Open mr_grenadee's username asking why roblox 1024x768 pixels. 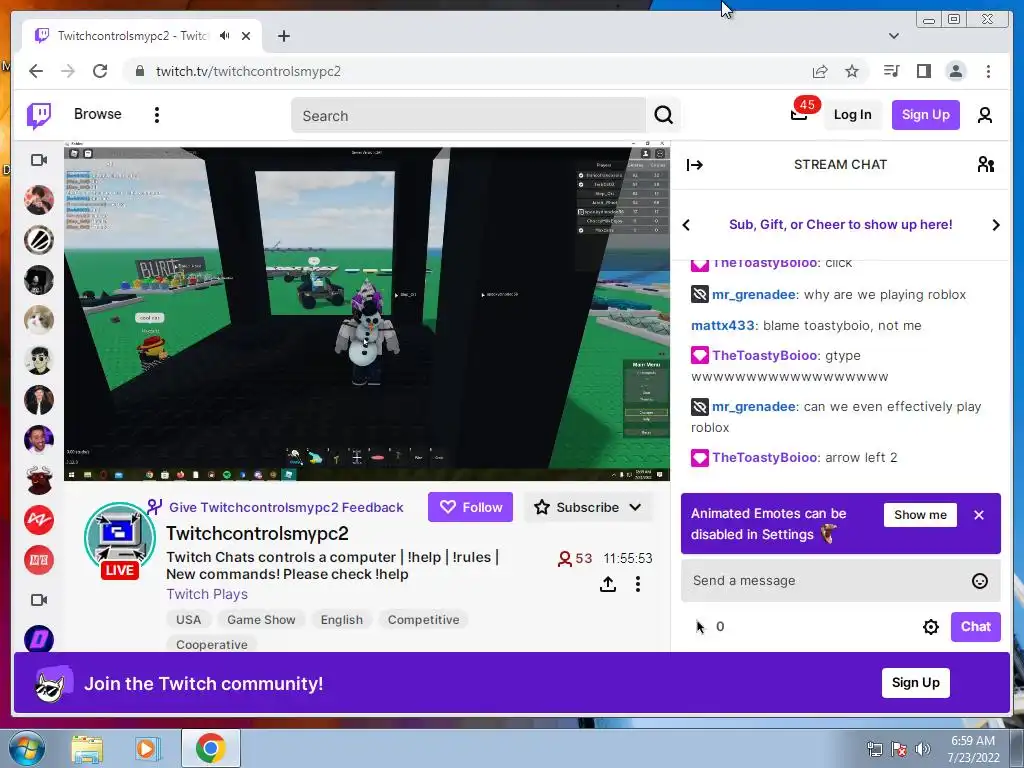(x=754, y=295)
